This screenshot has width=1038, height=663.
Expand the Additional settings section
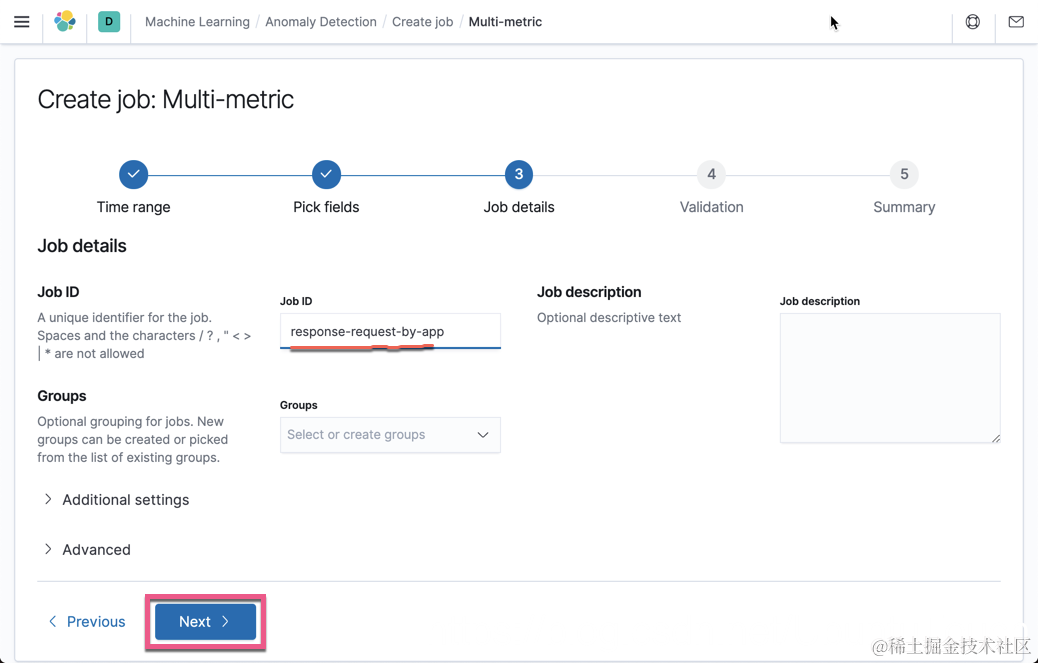pyautogui.click(x=117, y=500)
